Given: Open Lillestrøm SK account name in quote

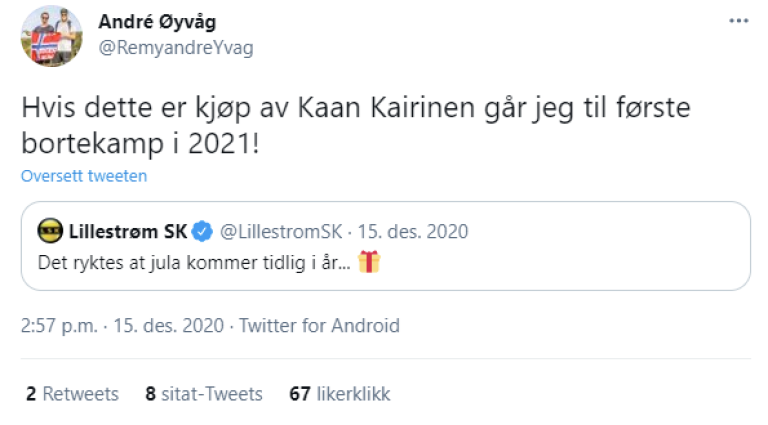Looking at the screenshot, I should (x=127, y=233).
